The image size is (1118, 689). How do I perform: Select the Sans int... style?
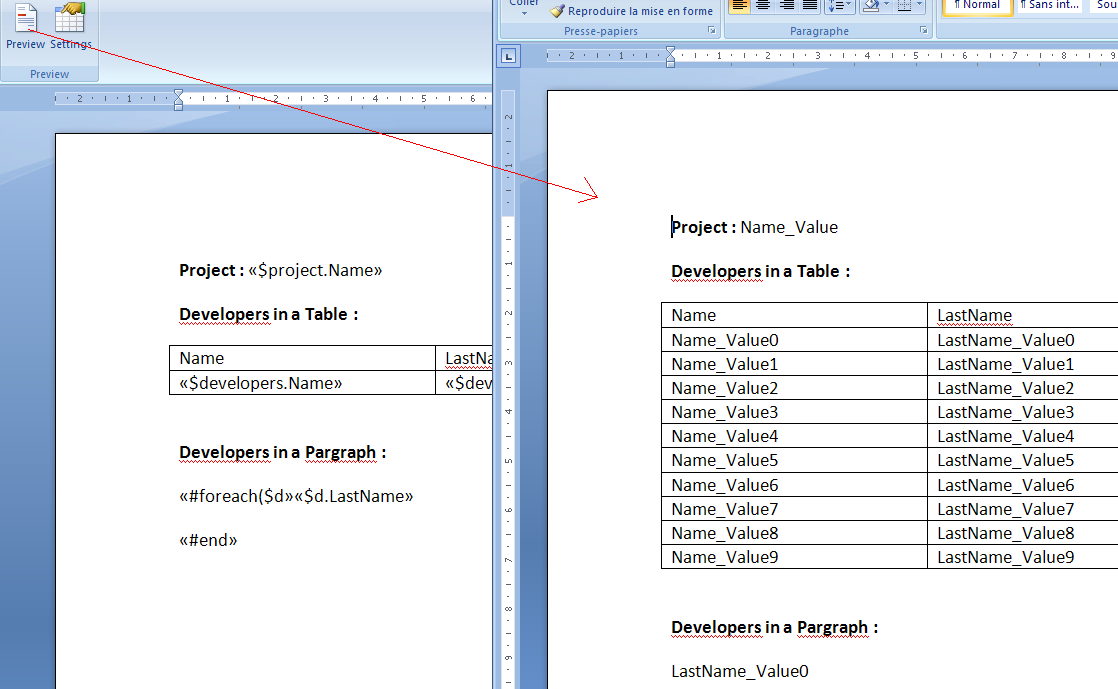tap(1049, 6)
